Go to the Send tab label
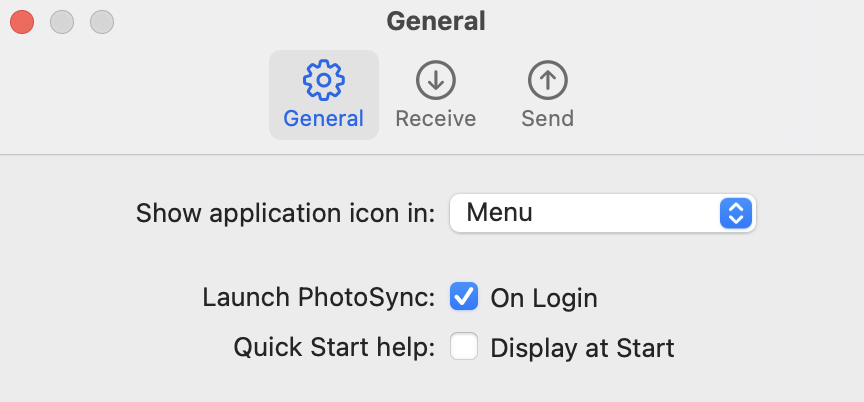This screenshot has width=864, height=402. 548,119
